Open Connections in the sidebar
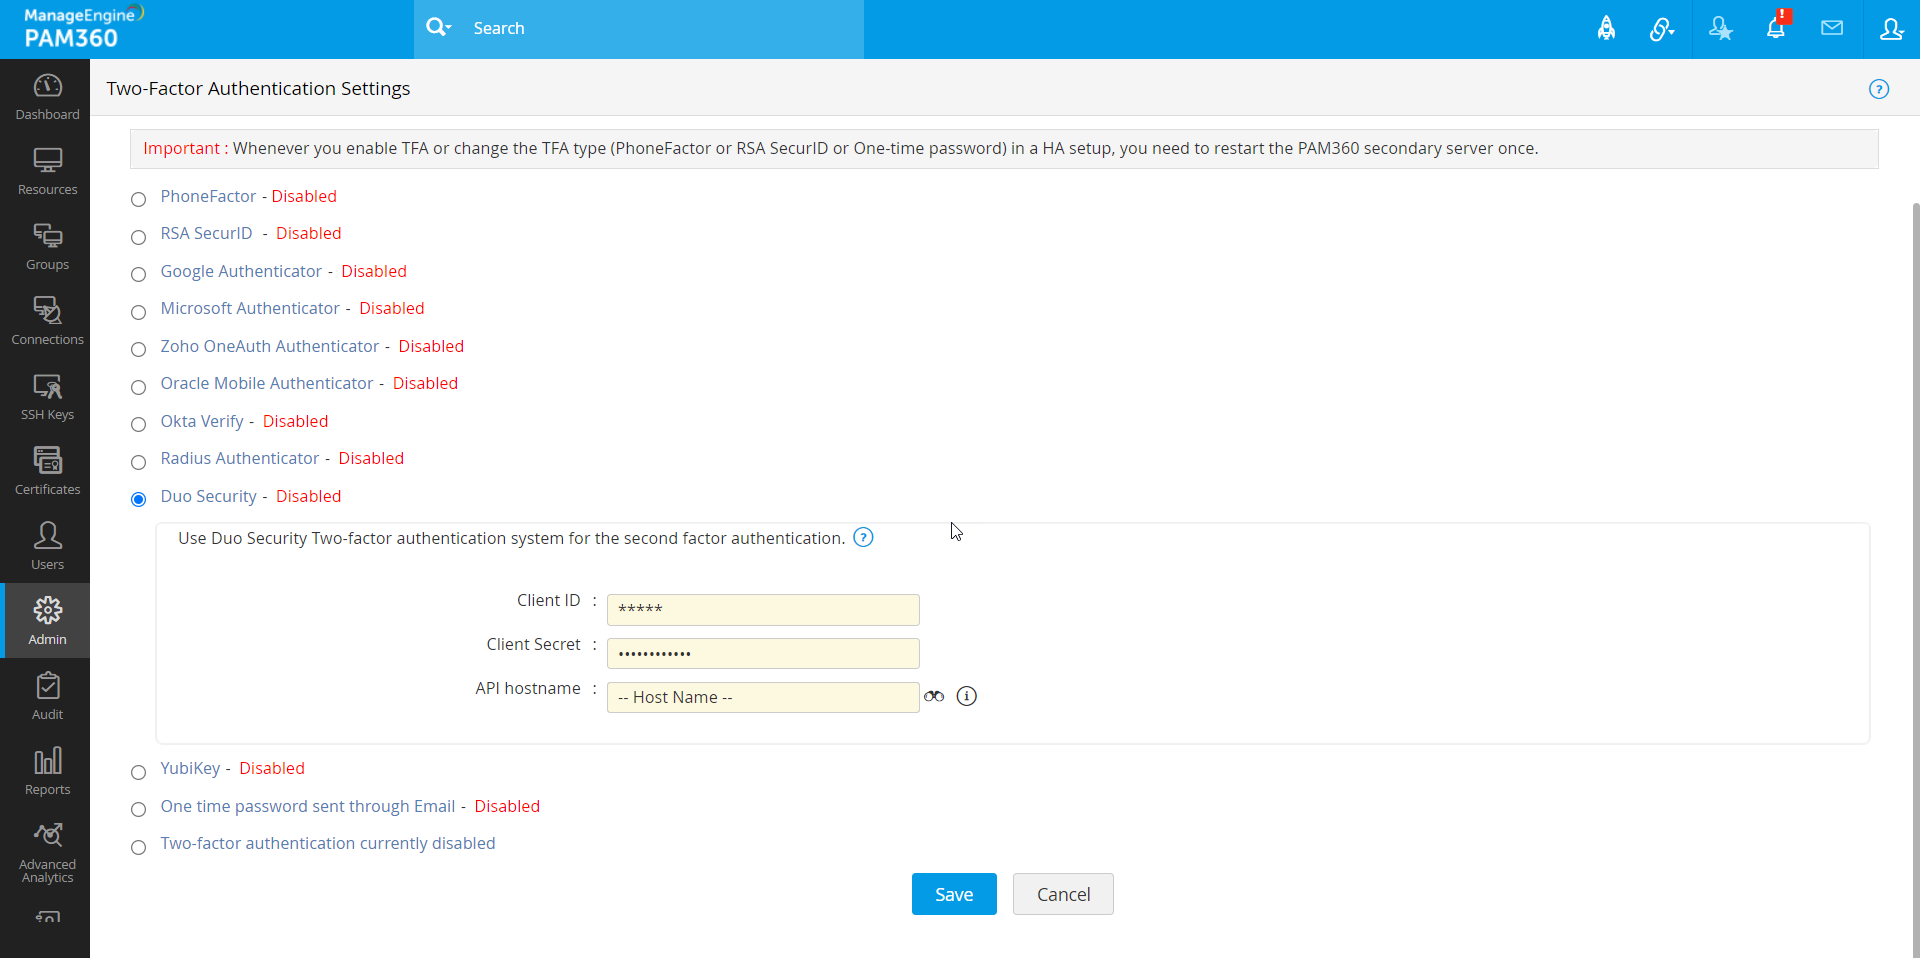 (47, 322)
